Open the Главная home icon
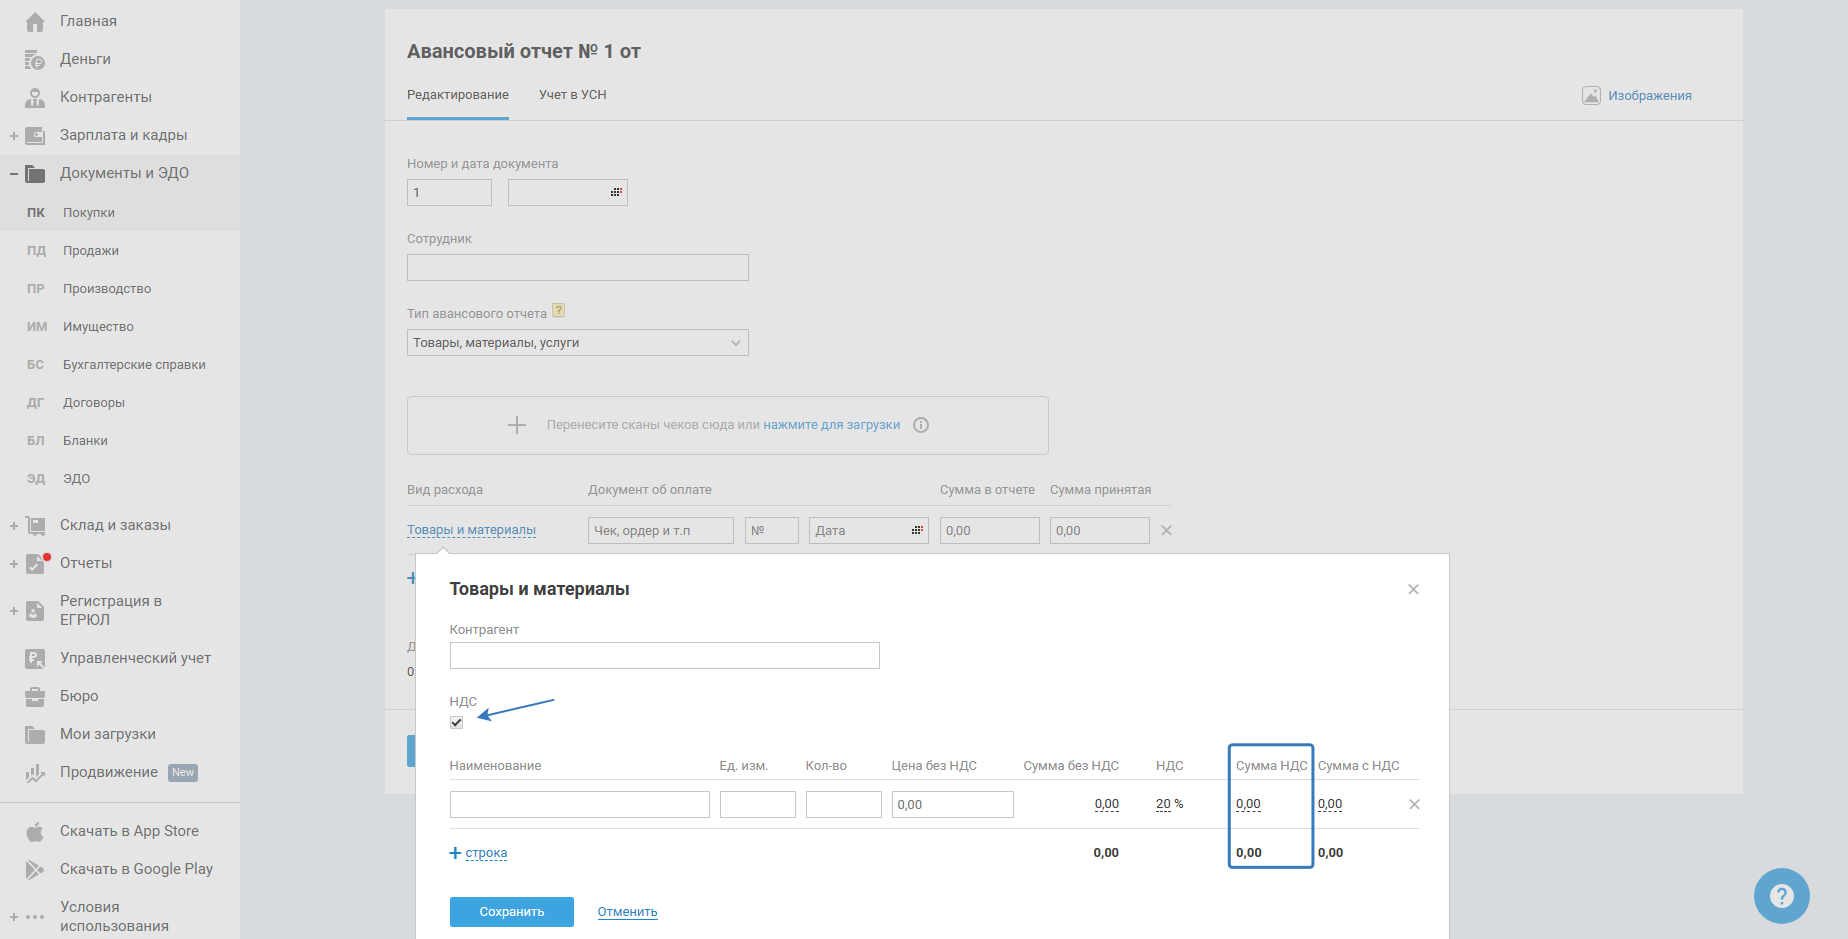Image resolution: width=1848 pixels, height=939 pixels. pyautogui.click(x=35, y=21)
